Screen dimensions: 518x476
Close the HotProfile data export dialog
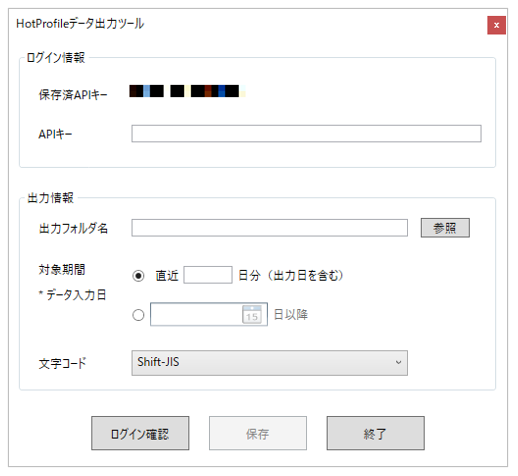[x=496, y=25]
